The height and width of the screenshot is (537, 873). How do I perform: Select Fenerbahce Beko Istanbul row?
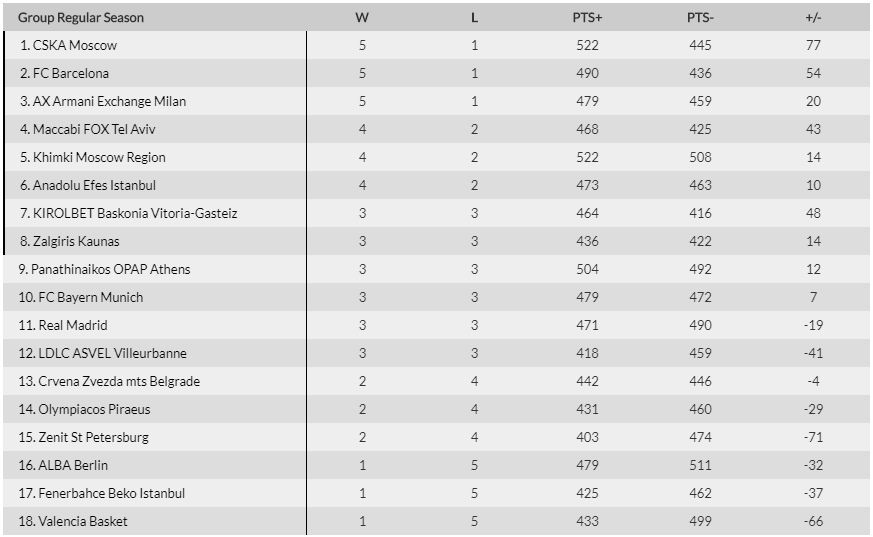[436, 493]
